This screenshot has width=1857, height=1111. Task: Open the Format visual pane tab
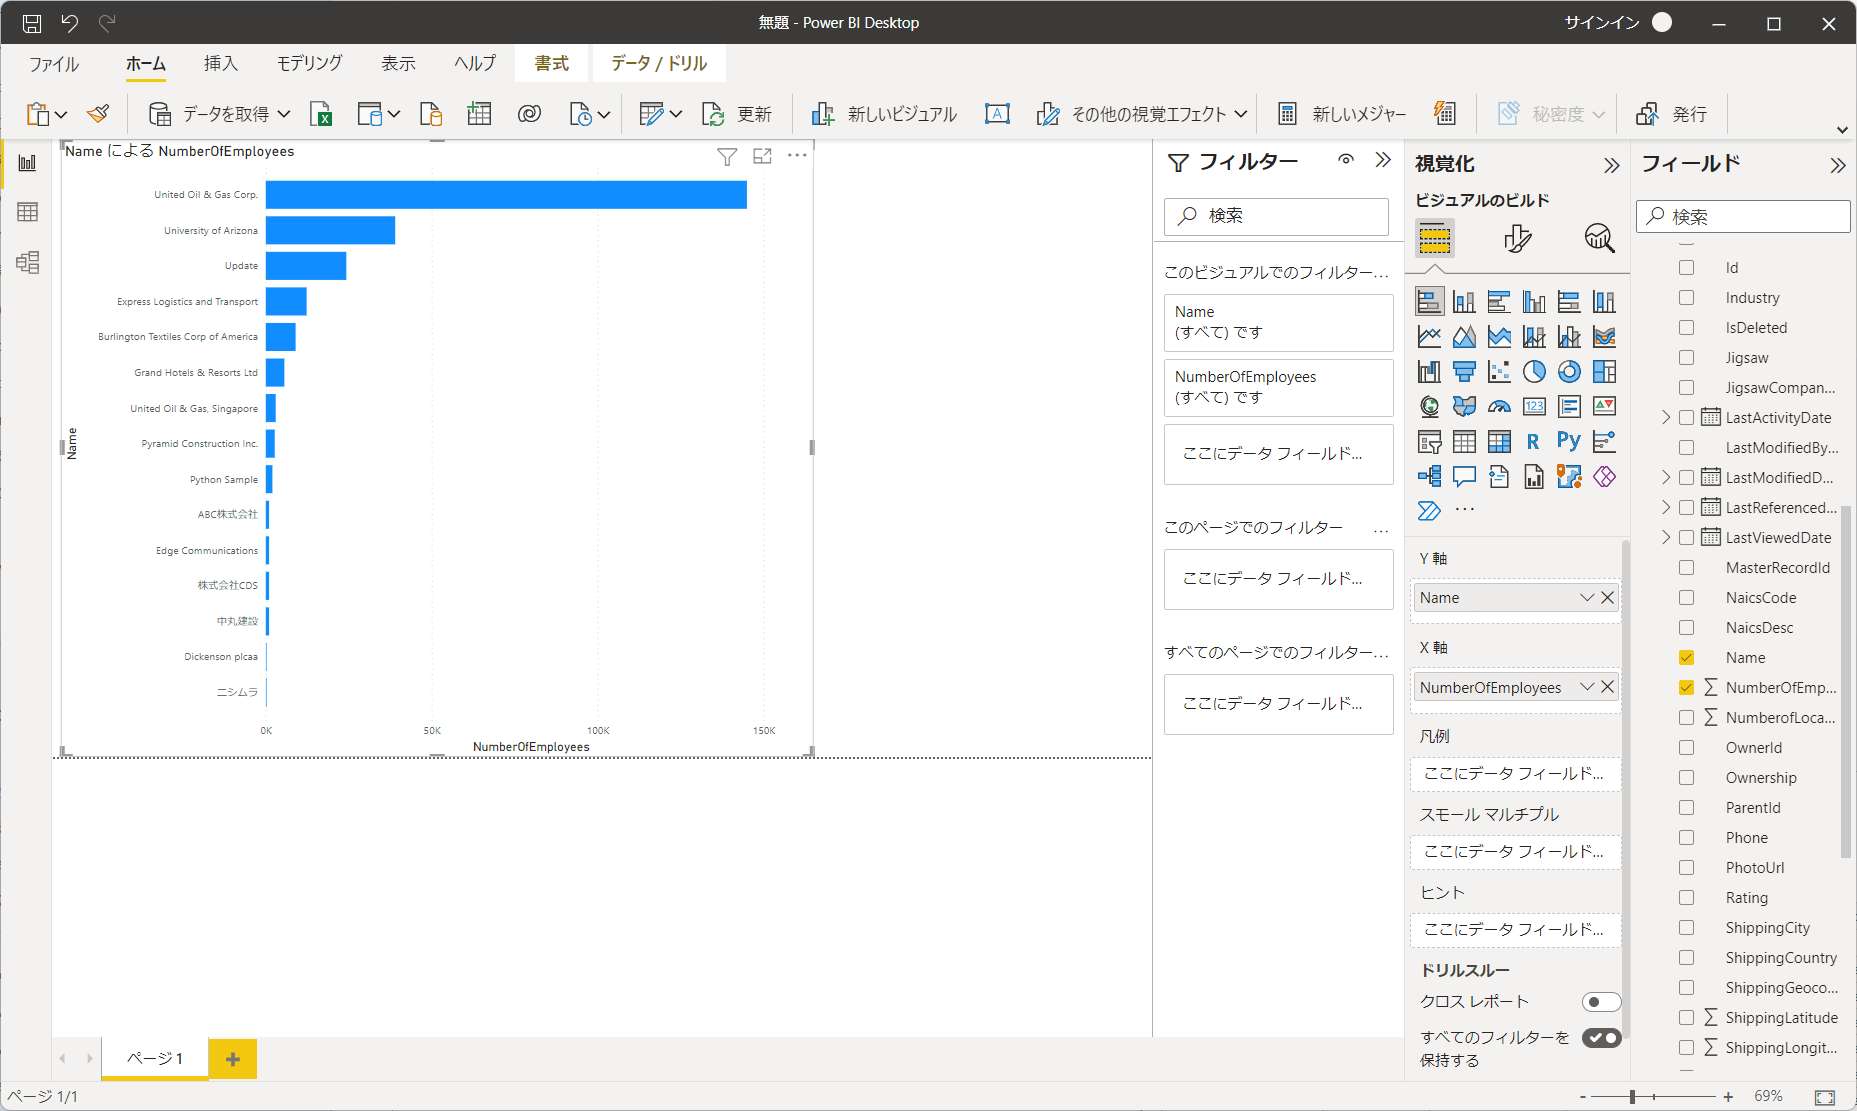1517,238
